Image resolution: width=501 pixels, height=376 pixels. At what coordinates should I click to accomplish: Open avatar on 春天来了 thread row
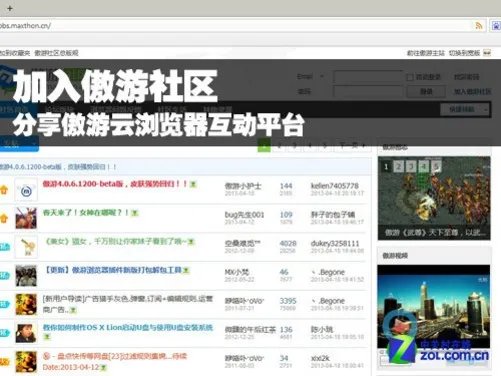(x=26, y=218)
